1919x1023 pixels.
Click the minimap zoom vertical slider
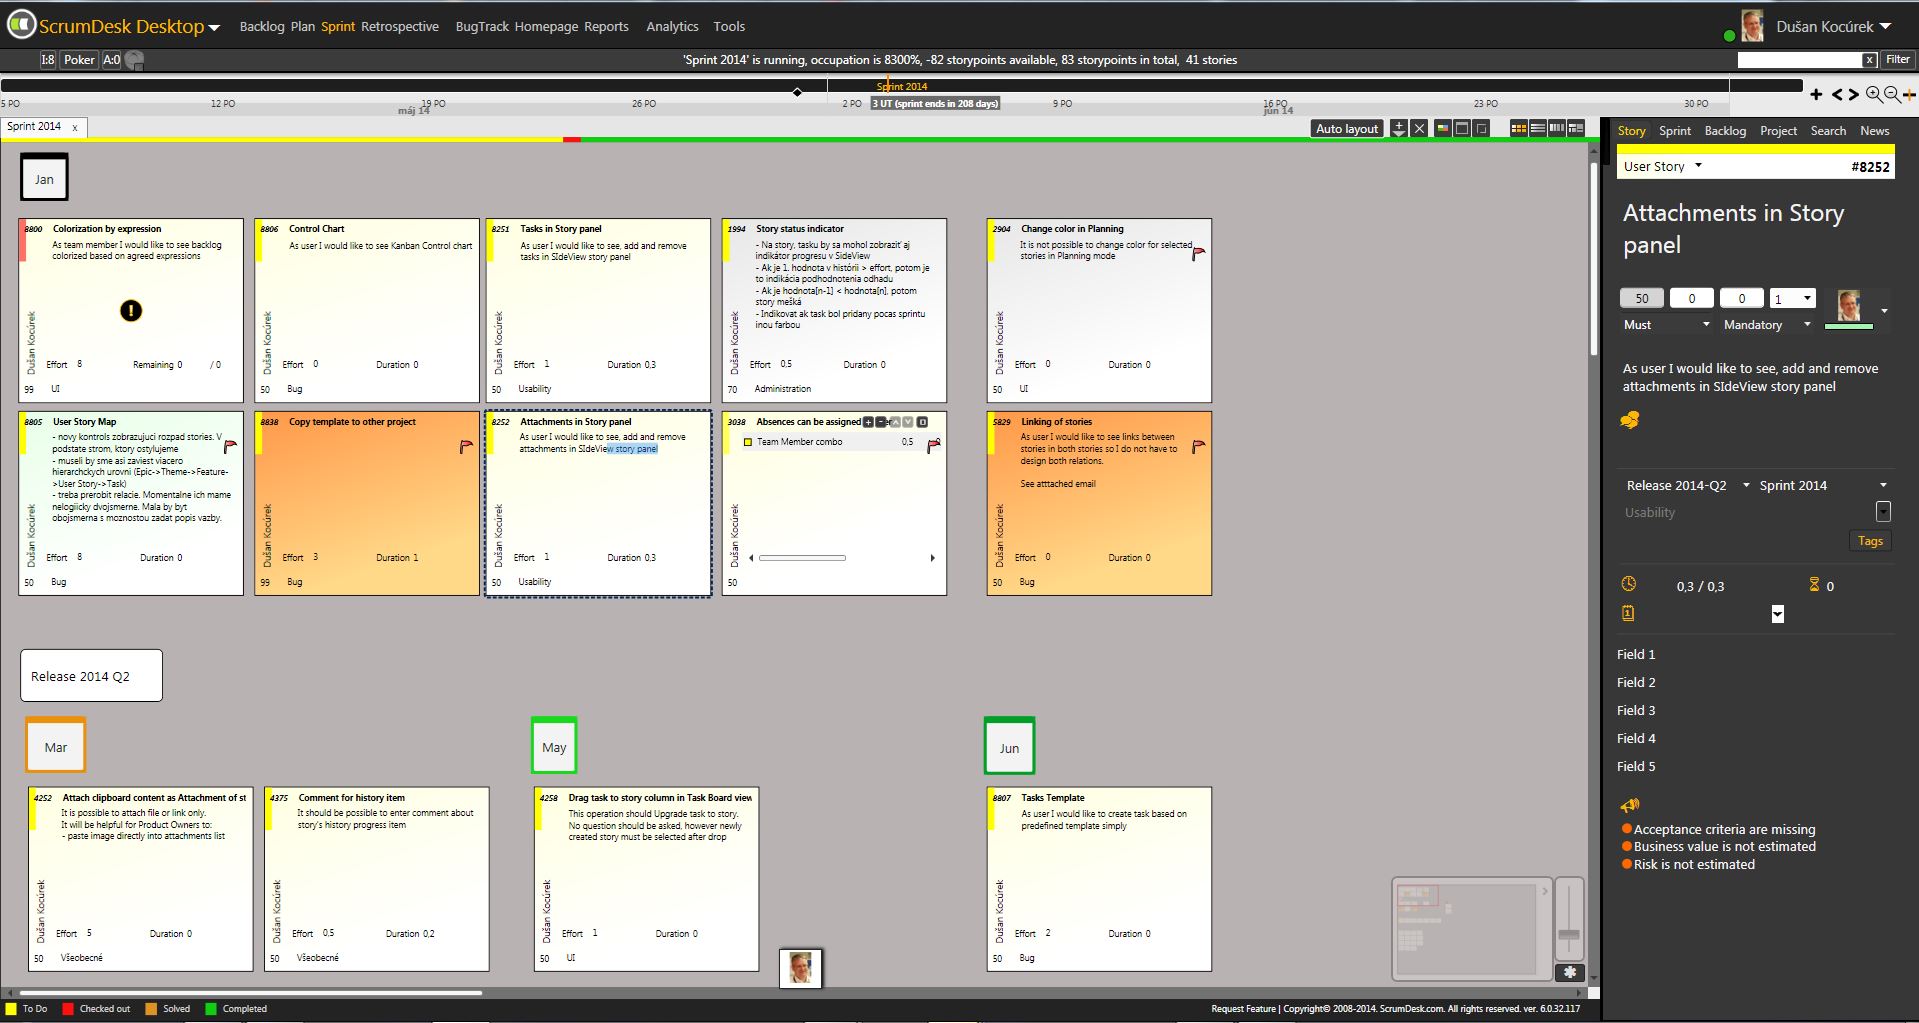pos(1569,920)
